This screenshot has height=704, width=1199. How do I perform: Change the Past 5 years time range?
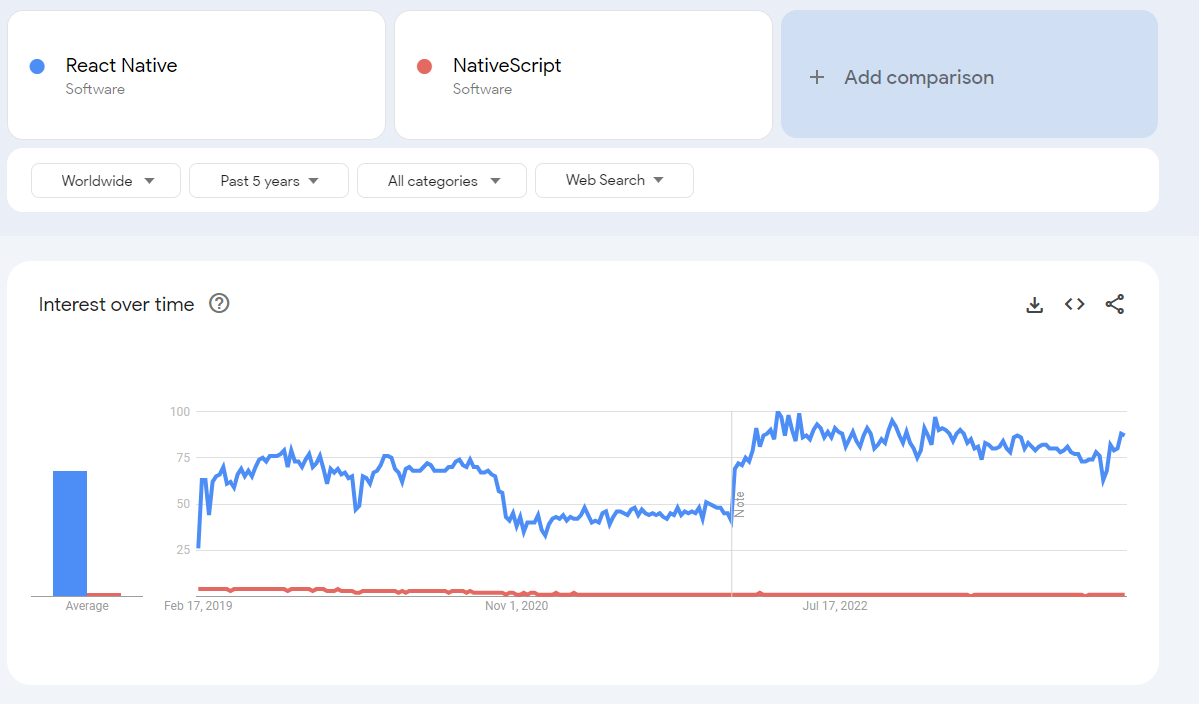tap(268, 180)
